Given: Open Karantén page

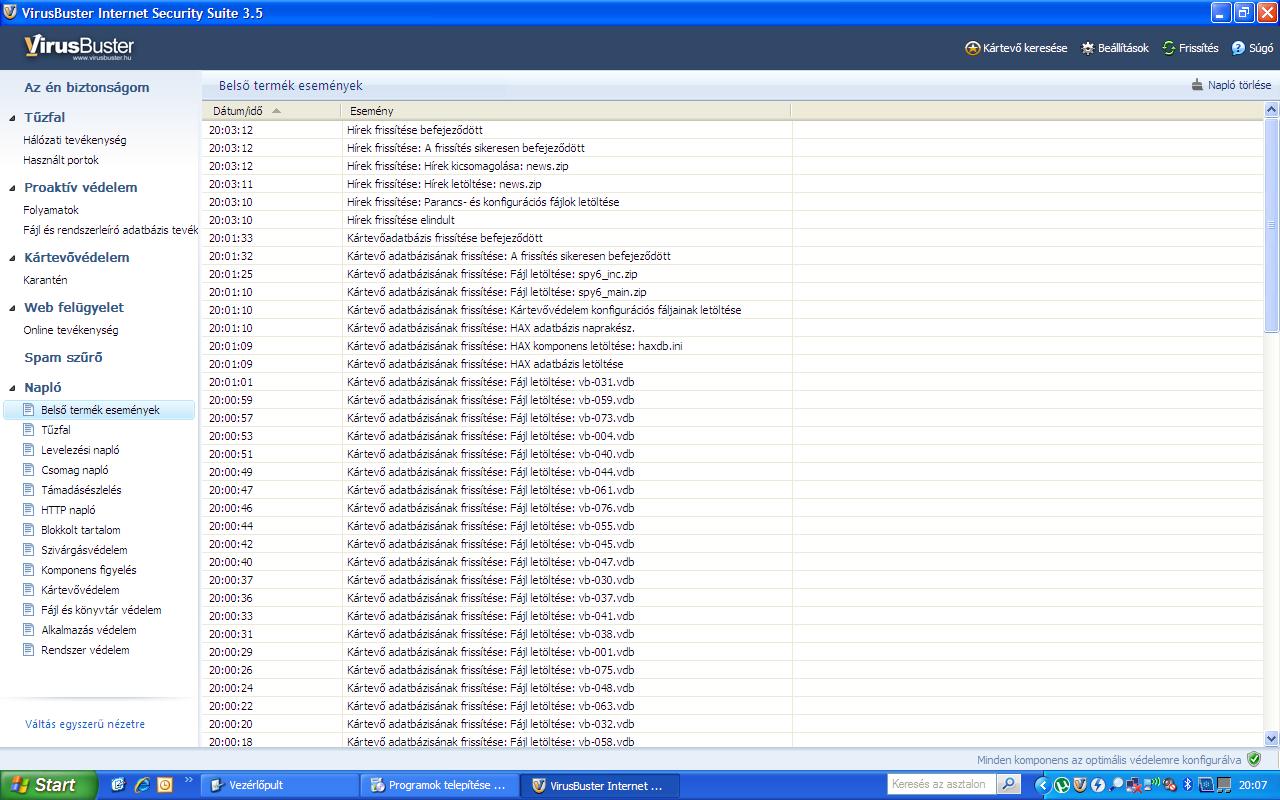Looking at the screenshot, I should (x=45, y=280).
